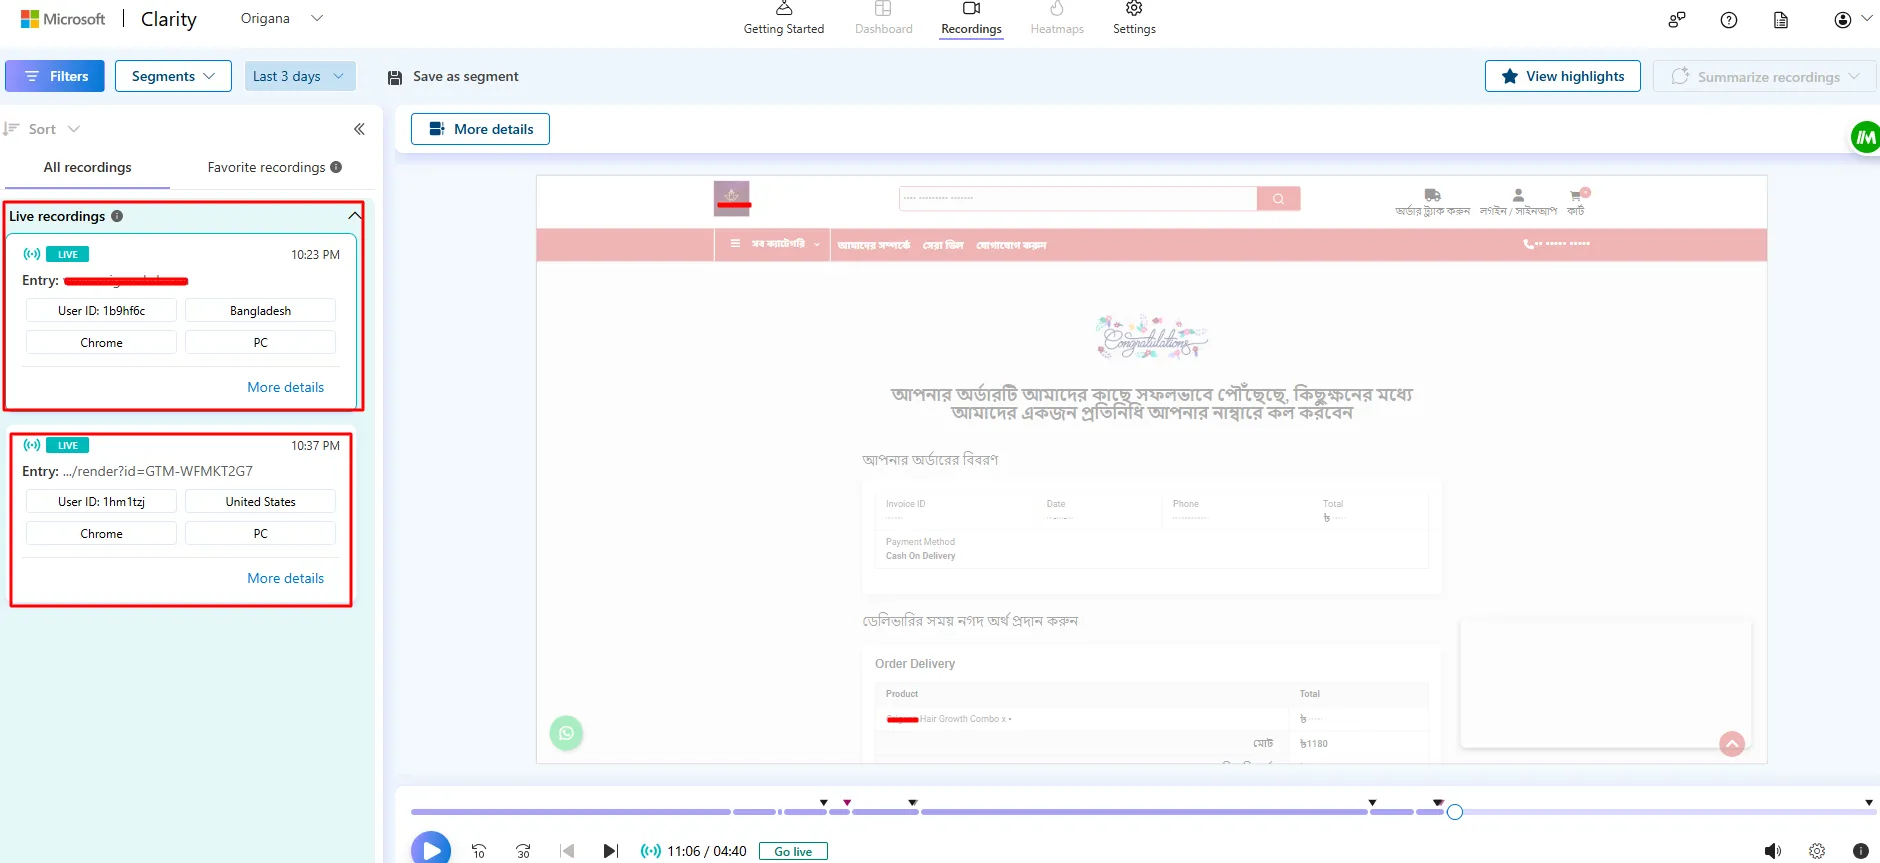Screen dimensions: 1880x863
Task: Jump to the next recording
Action: click(x=610, y=851)
